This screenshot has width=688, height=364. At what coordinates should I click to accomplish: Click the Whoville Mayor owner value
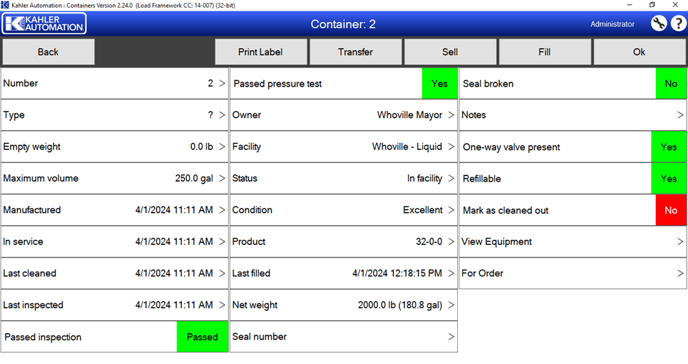pyautogui.click(x=409, y=115)
